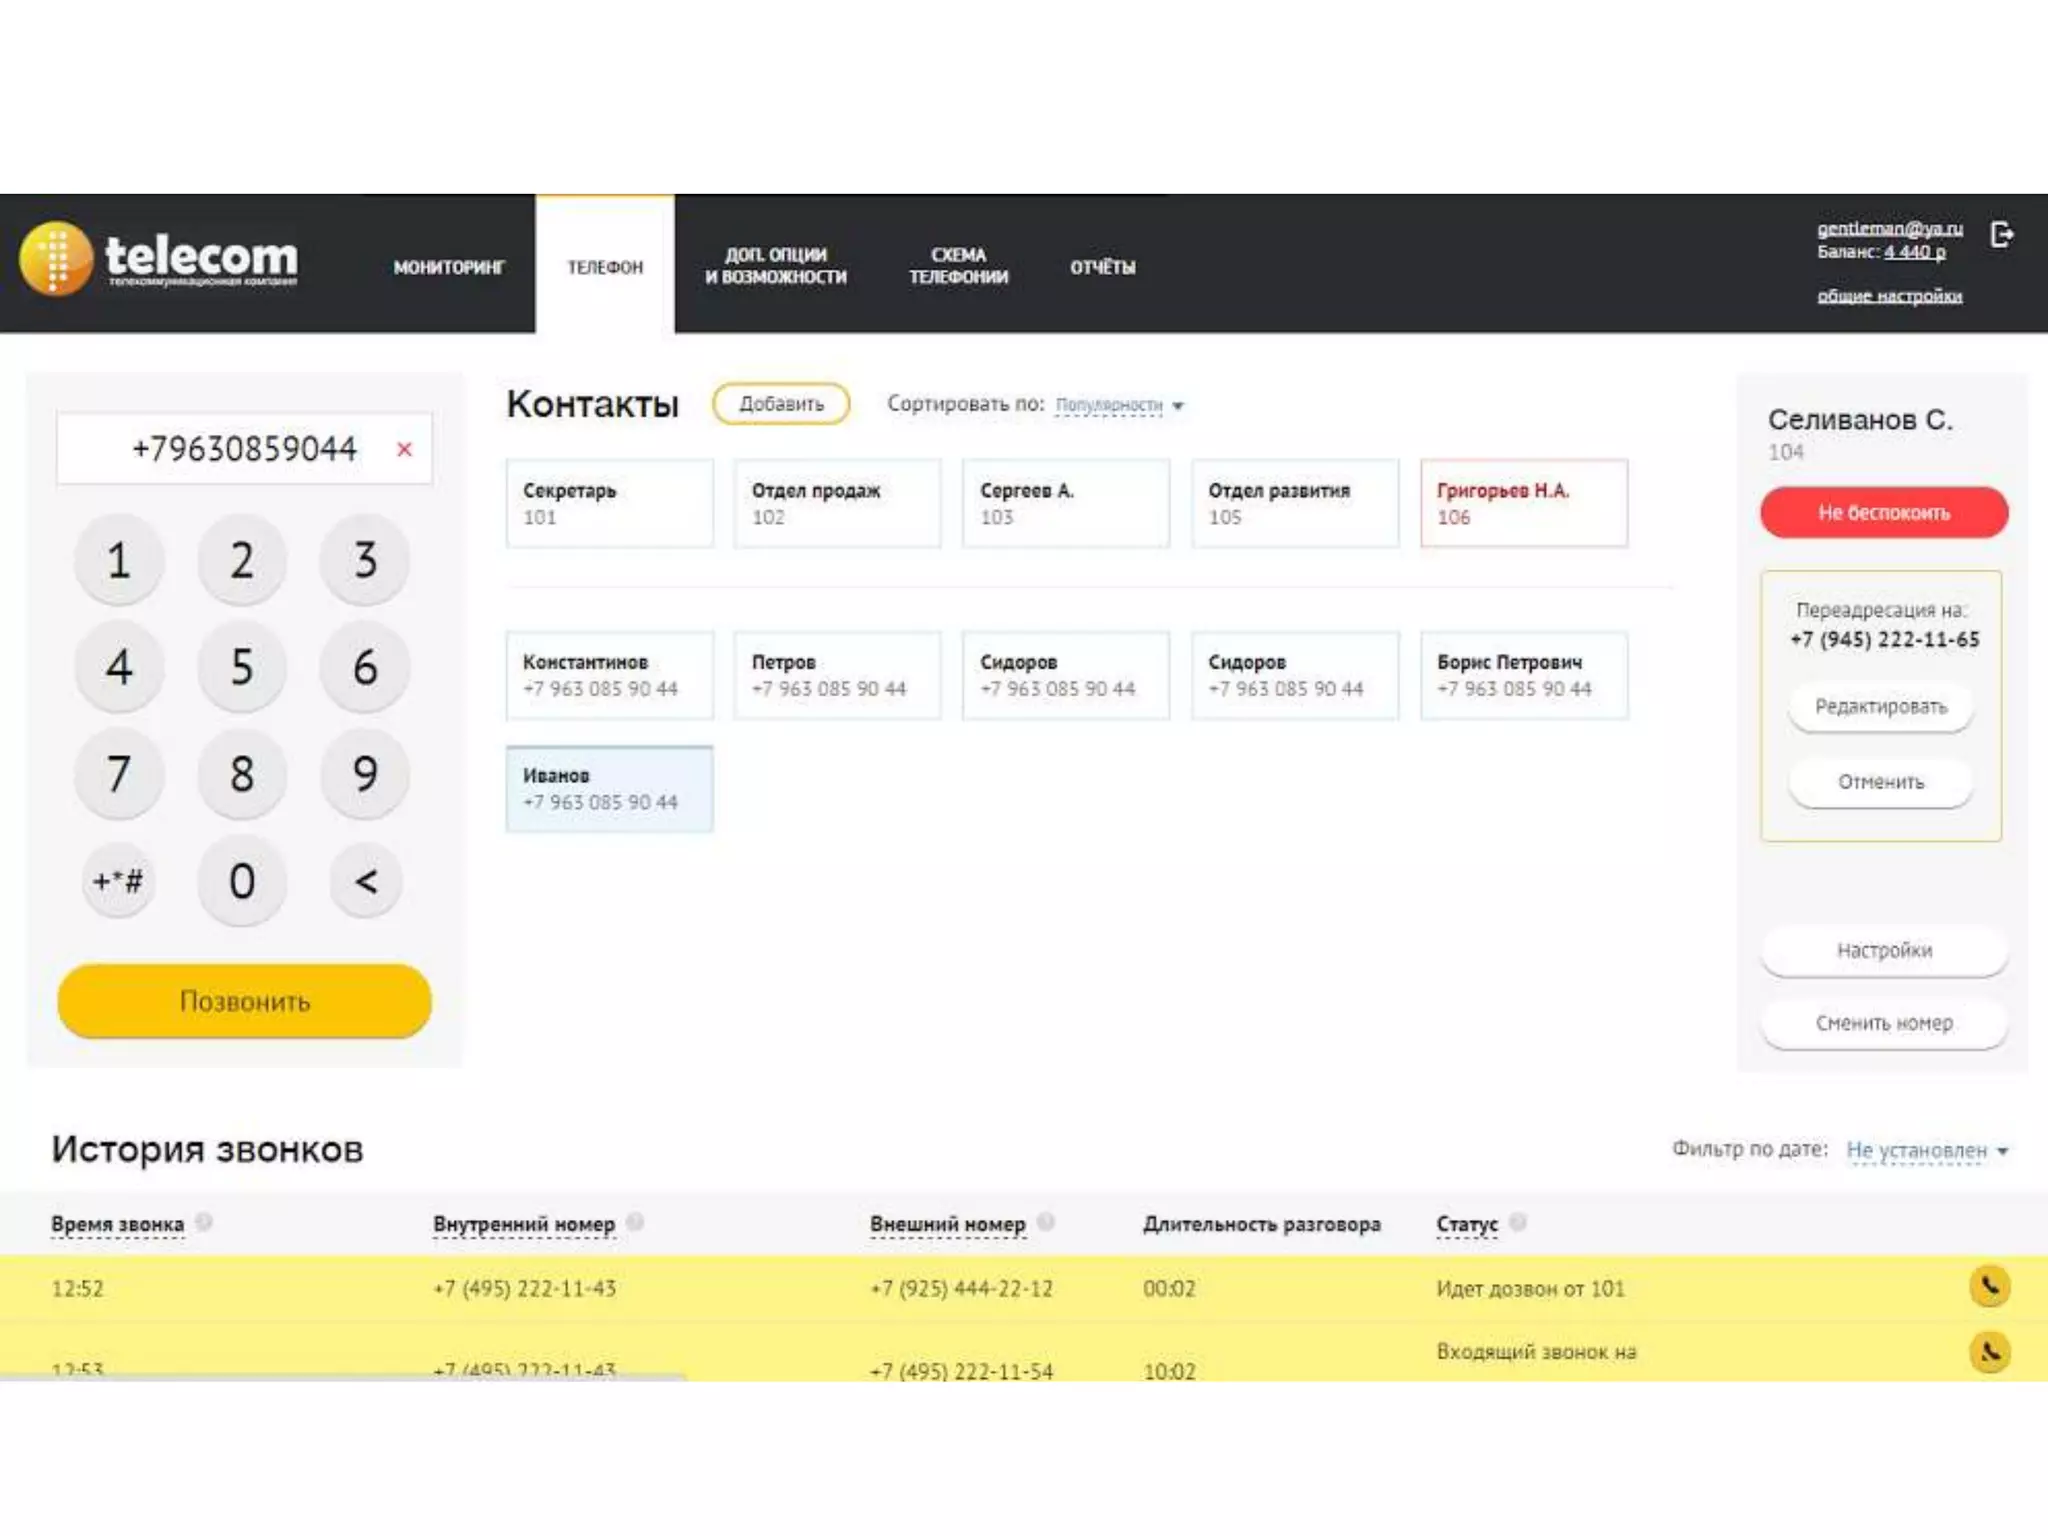Image resolution: width=2048 pixels, height=1536 pixels.
Task: Select the Иванов contact card
Action: point(609,789)
